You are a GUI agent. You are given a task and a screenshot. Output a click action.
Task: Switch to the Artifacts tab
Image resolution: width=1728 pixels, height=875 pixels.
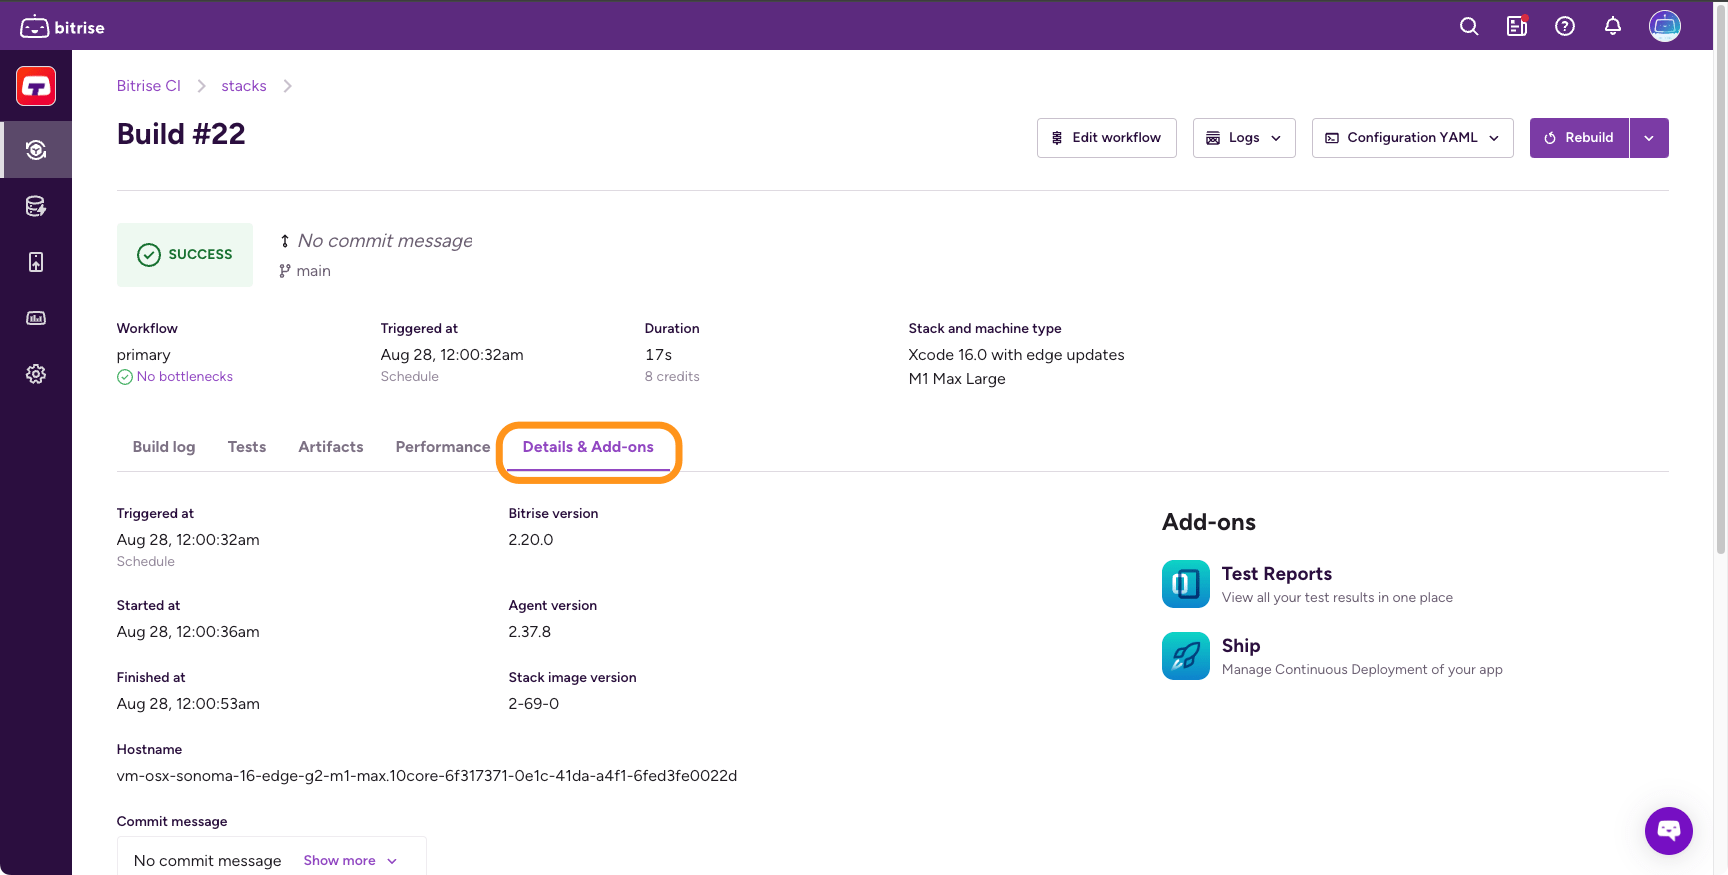tap(330, 447)
